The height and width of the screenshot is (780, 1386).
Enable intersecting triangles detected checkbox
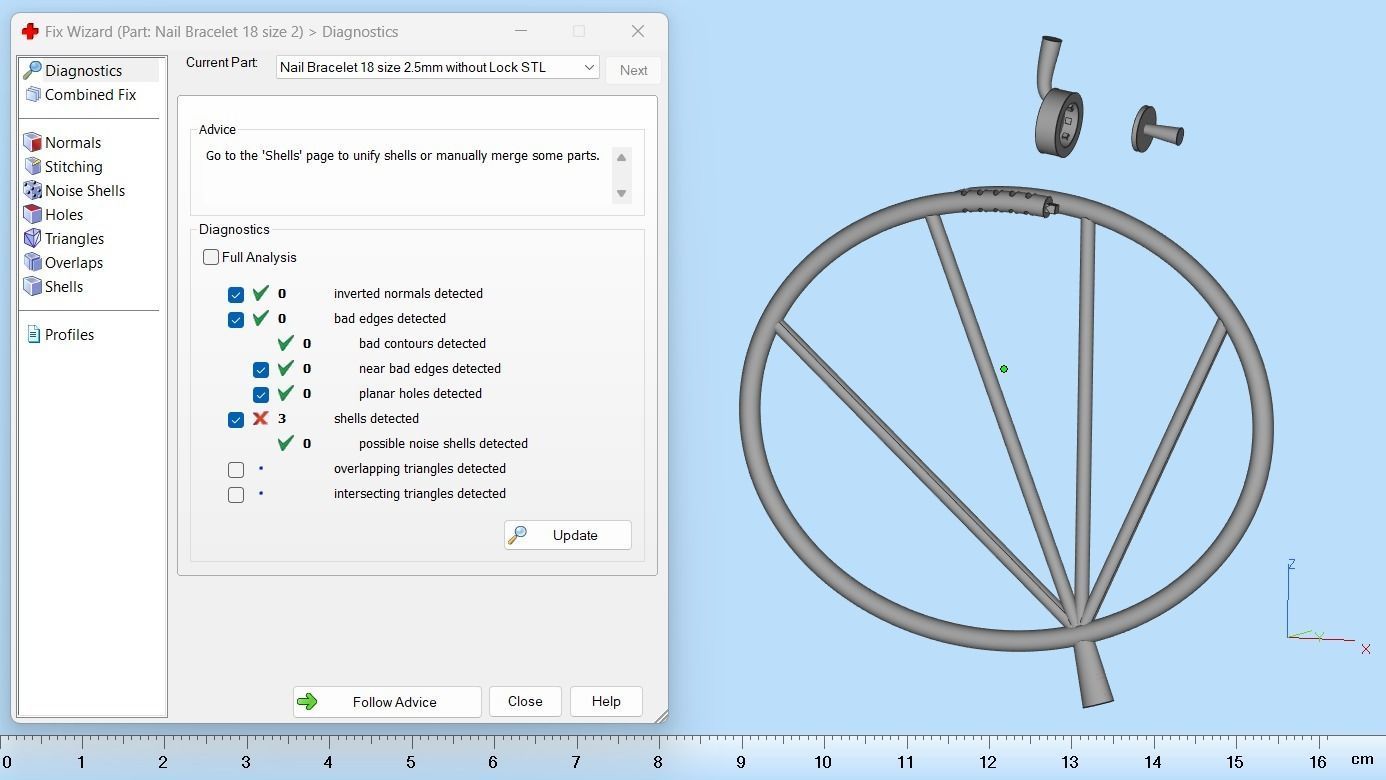236,494
